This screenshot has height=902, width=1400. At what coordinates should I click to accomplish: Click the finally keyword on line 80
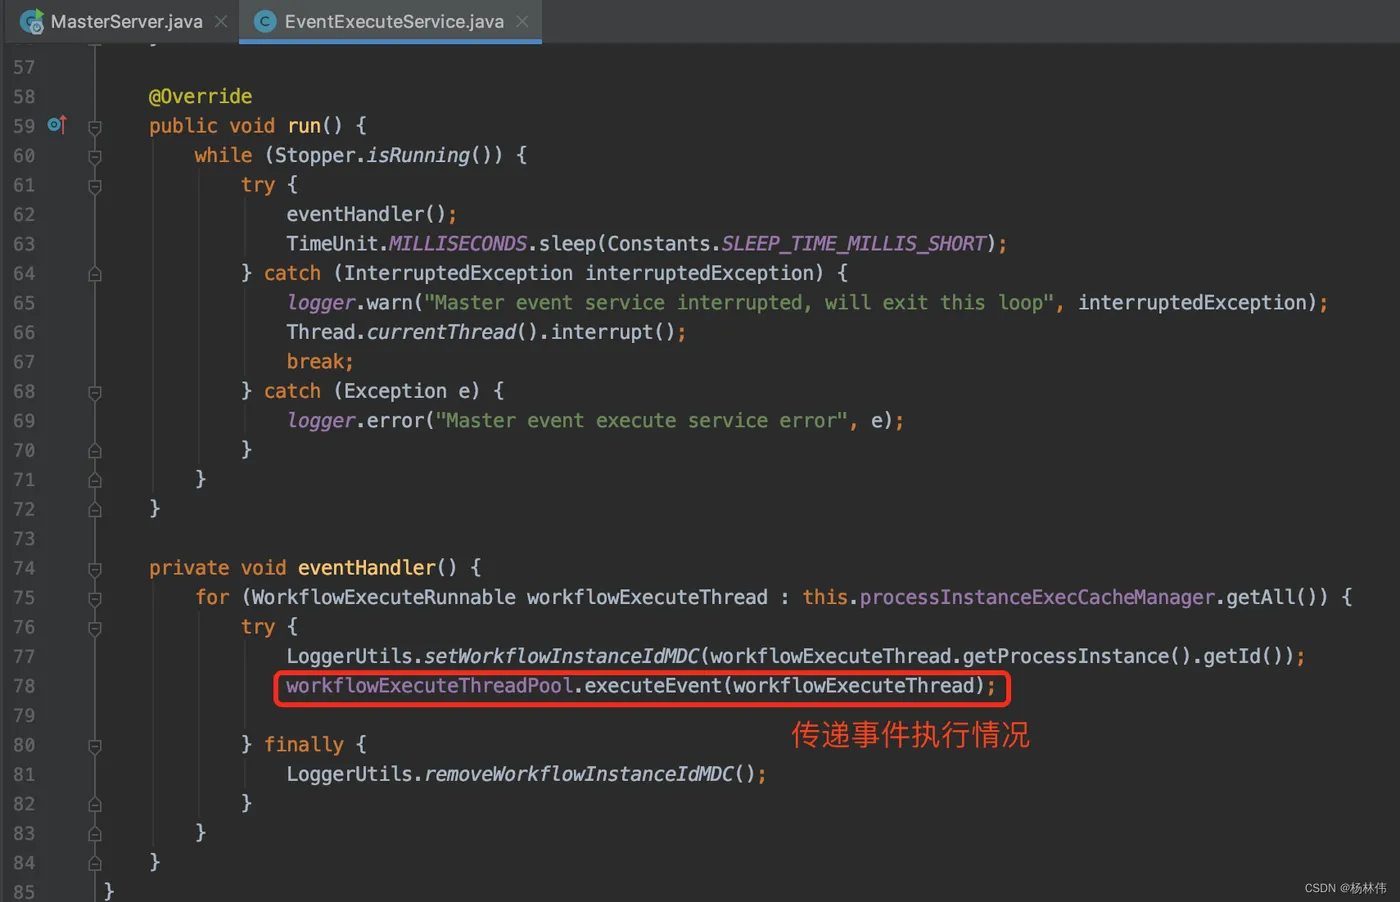coord(304,745)
